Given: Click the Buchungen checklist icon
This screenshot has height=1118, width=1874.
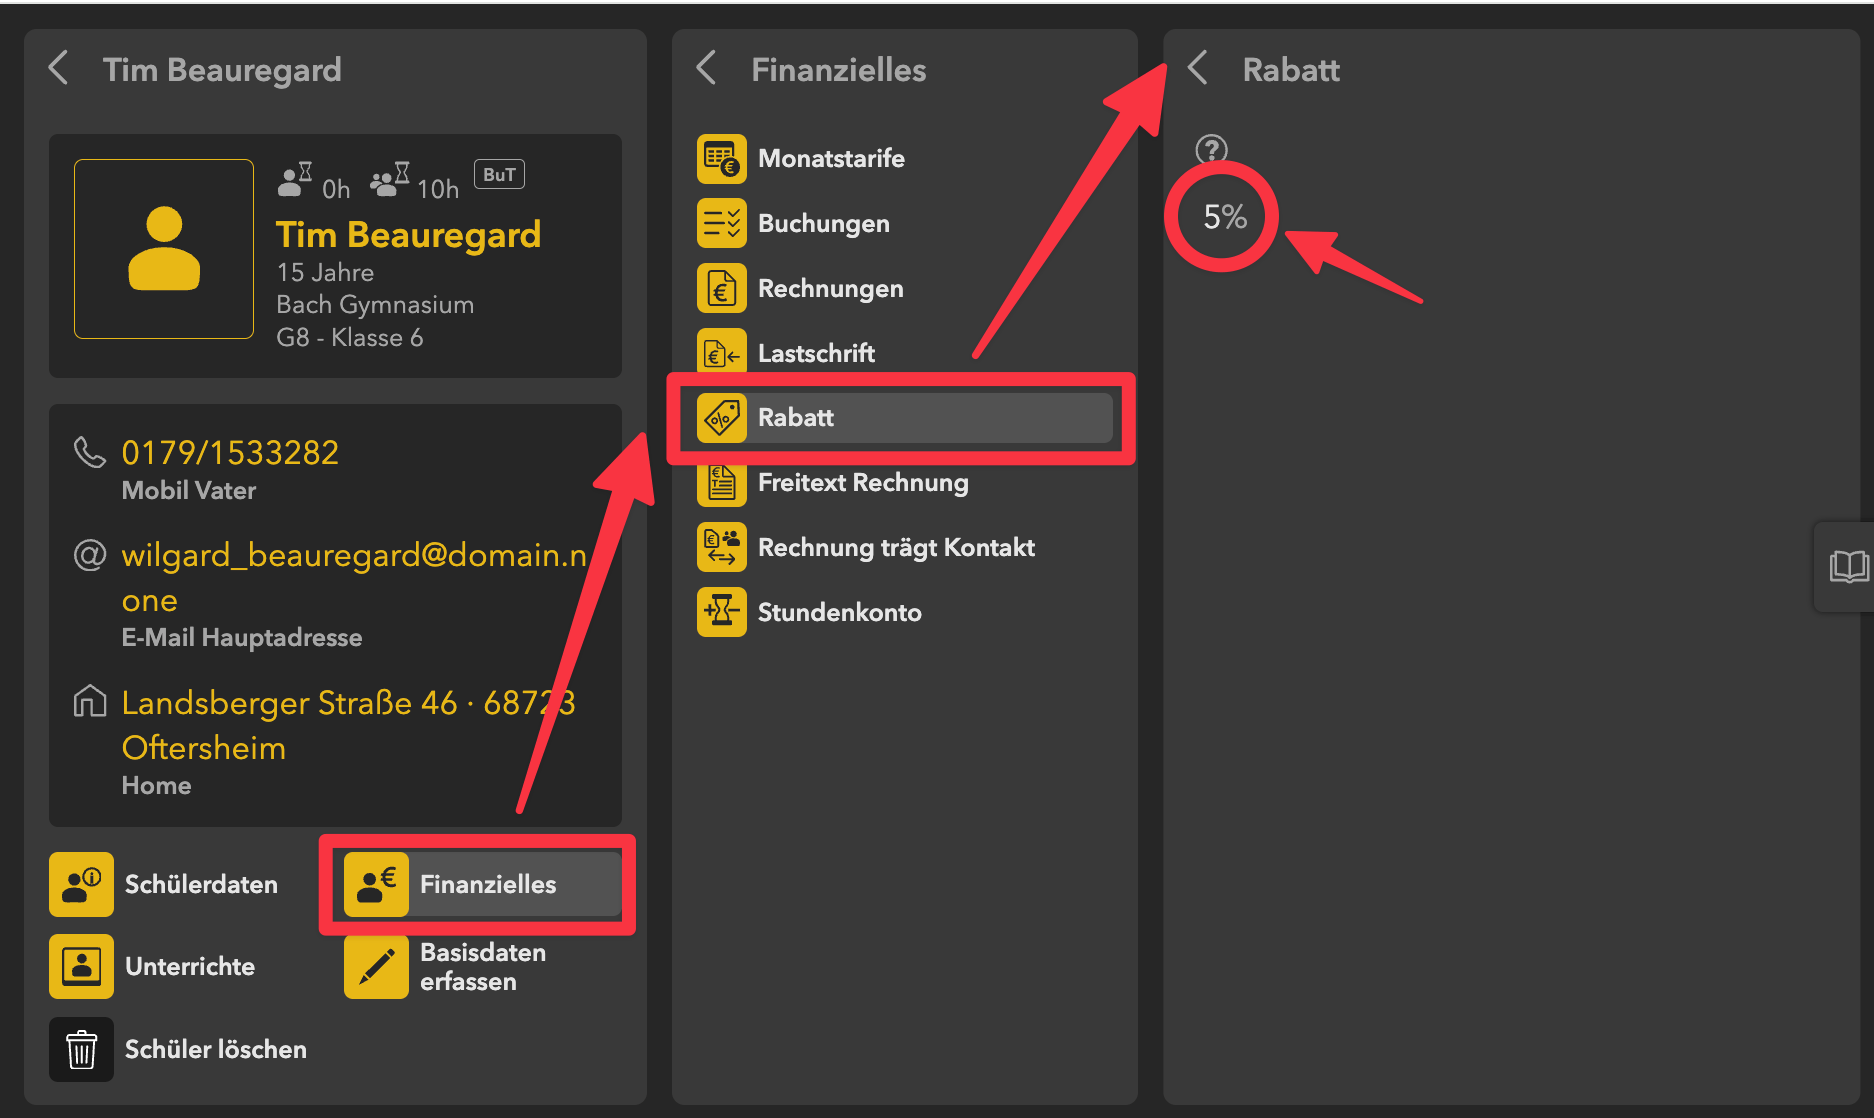Looking at the screenshot, I should coord(721,223).
